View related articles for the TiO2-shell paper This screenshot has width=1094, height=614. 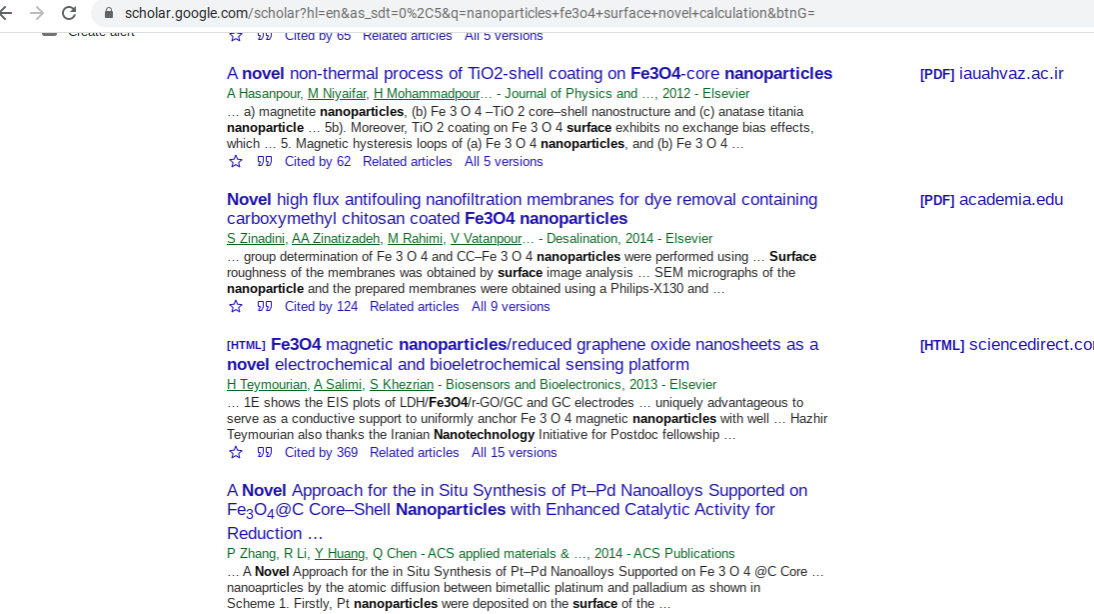407,161
